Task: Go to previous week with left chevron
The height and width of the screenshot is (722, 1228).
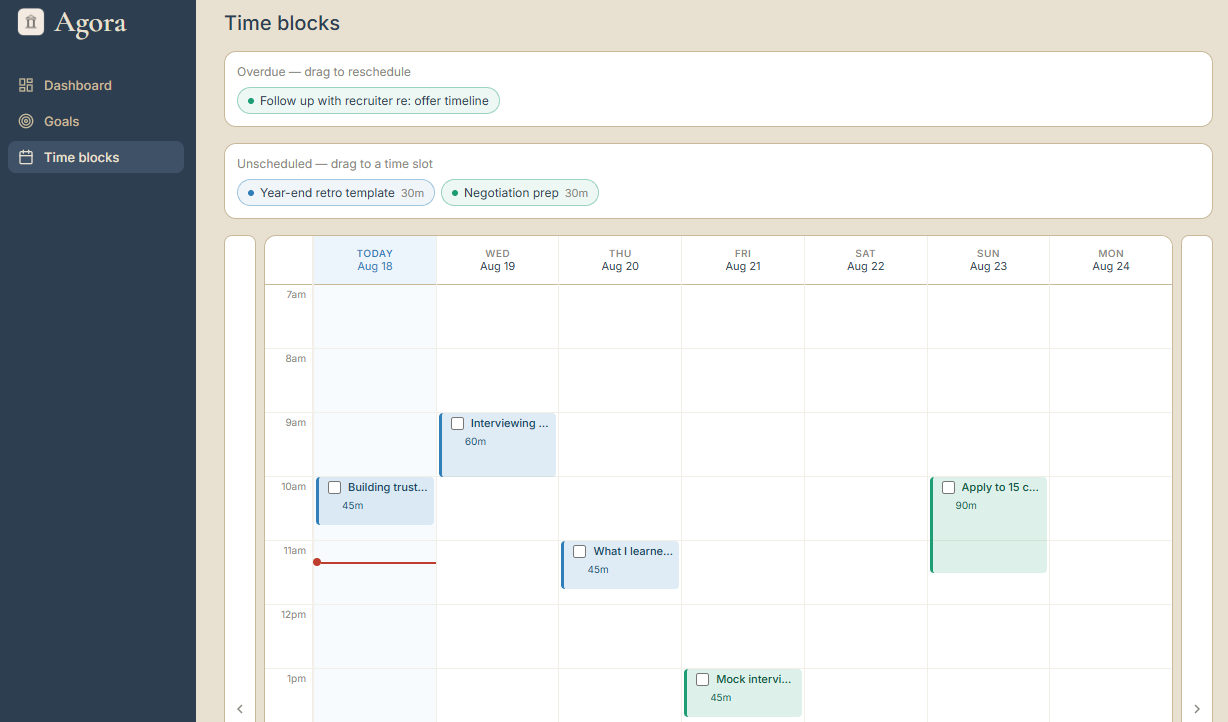Action: (x=240, y=709)
